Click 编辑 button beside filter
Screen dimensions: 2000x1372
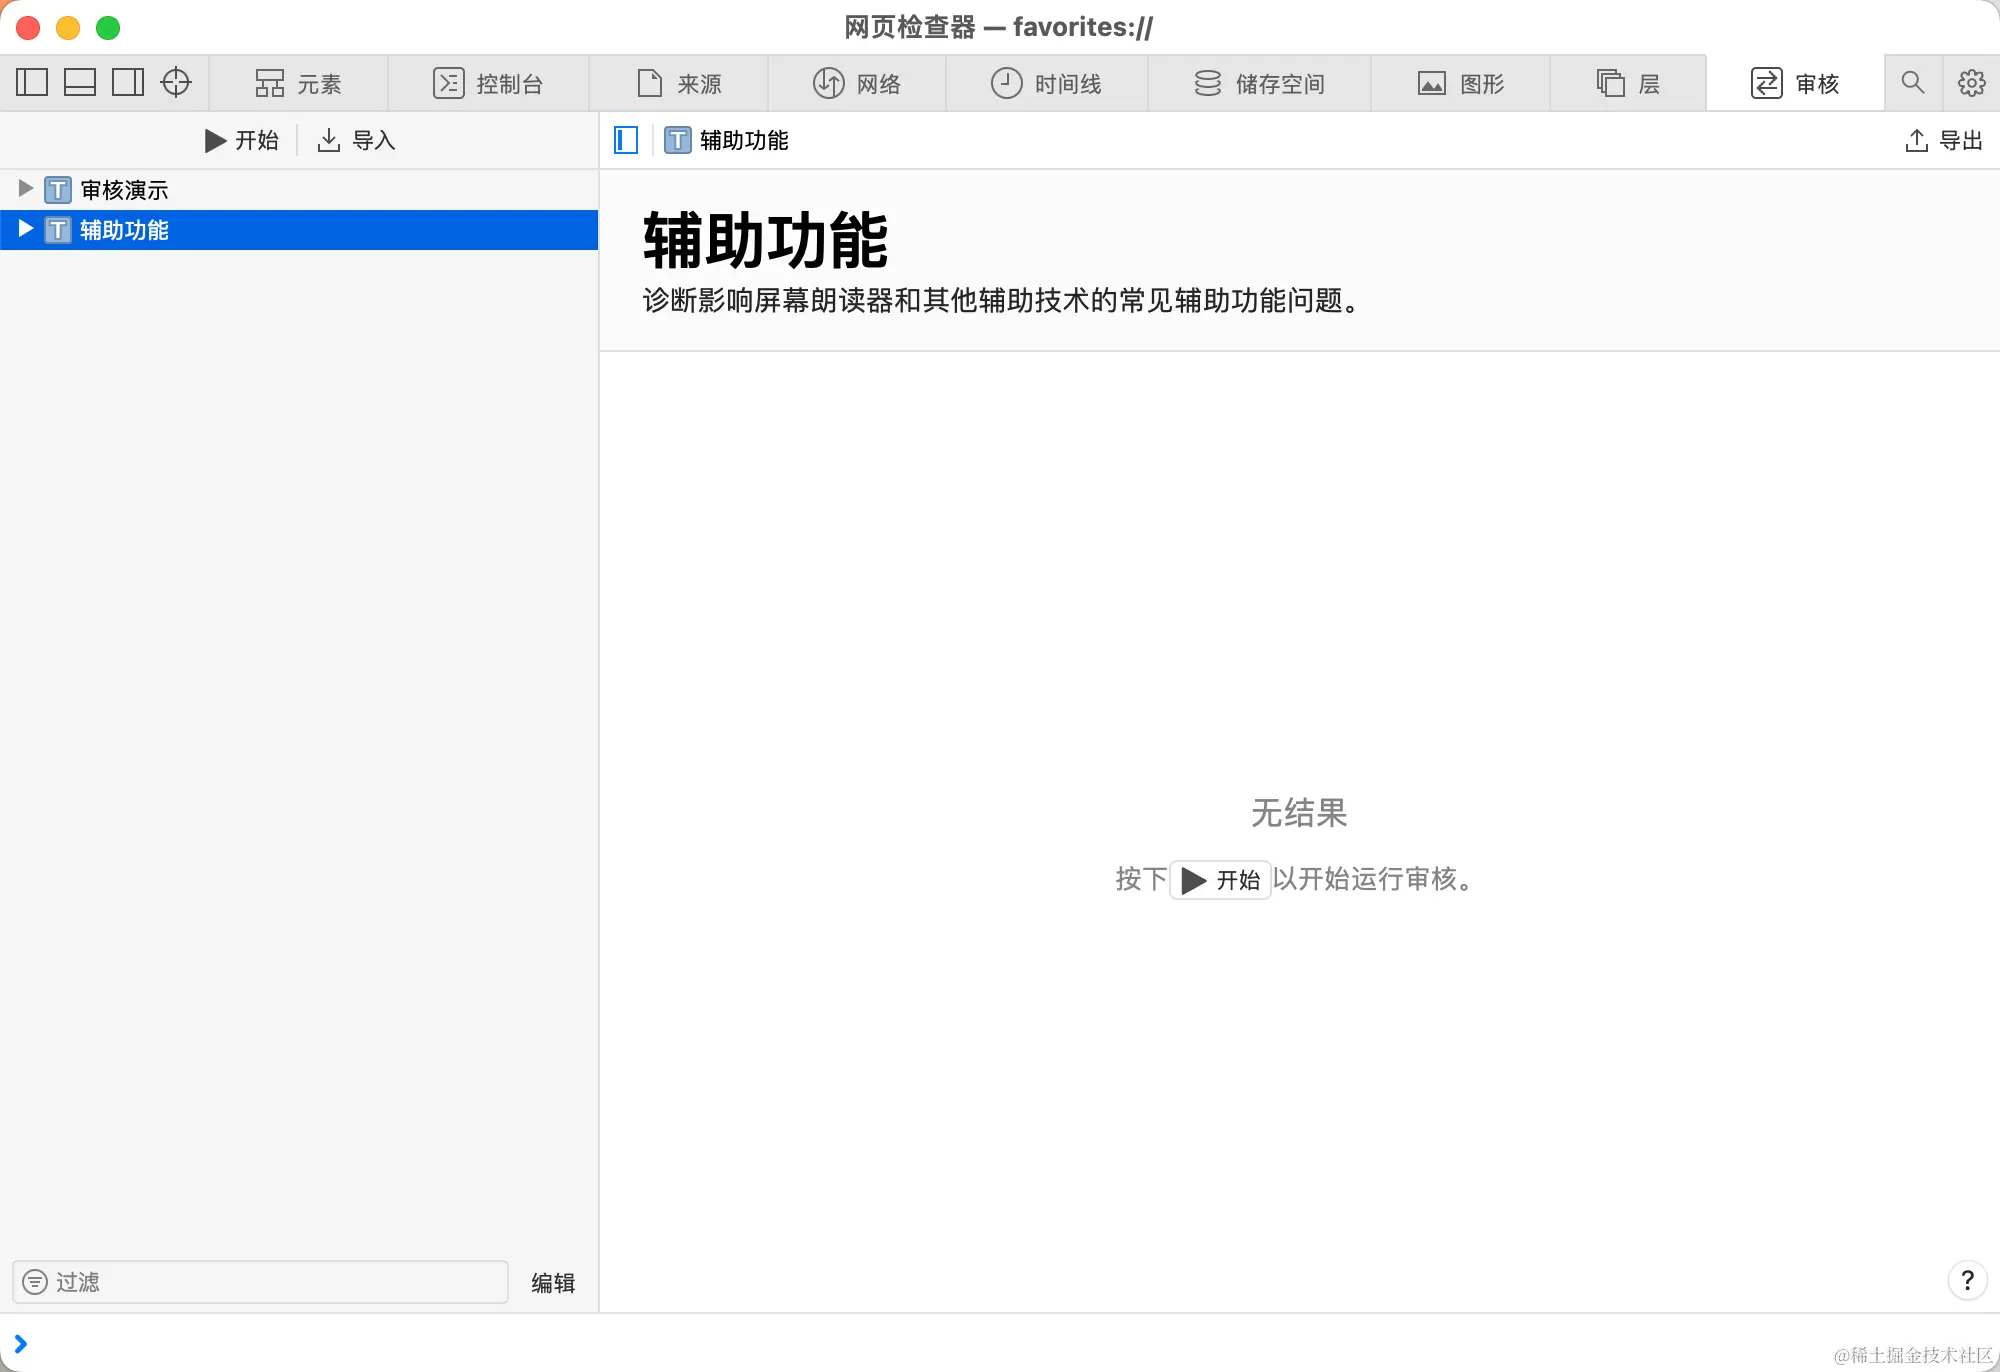pyautogui.click(x=552, y=1283)
